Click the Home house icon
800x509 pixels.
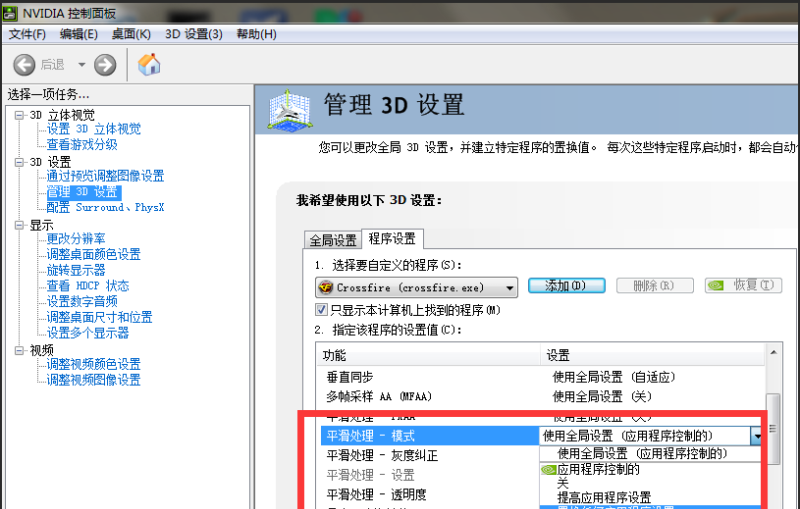pyautogui.click(x=149, y=65)
